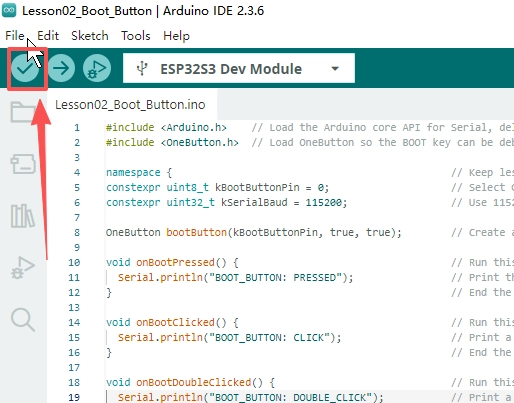Viewport: 514px width, 403px height.
Task: Open the Library Manager books icon
Action: tap(23, 216)
